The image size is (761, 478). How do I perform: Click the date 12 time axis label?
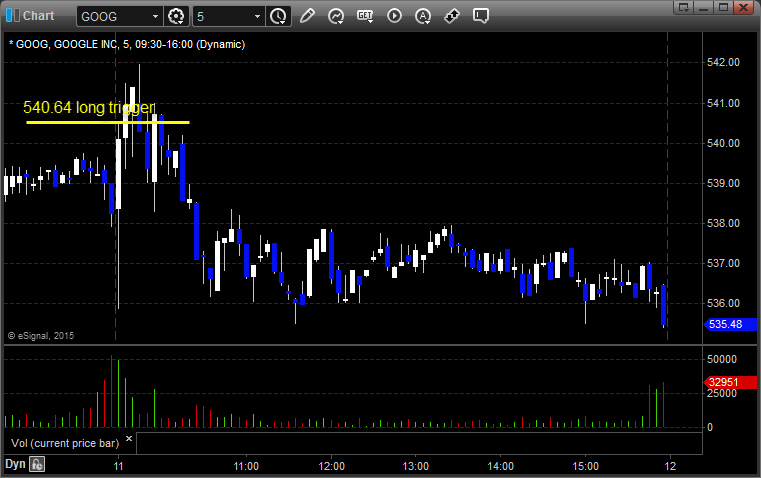point(670,466)
